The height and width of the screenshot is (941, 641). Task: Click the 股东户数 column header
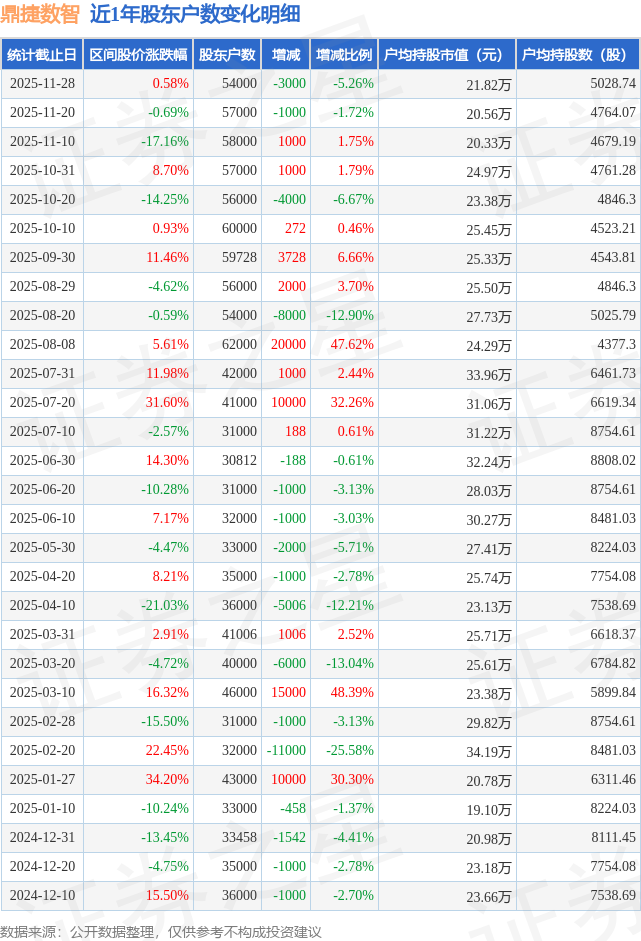[x=227, y=55]
